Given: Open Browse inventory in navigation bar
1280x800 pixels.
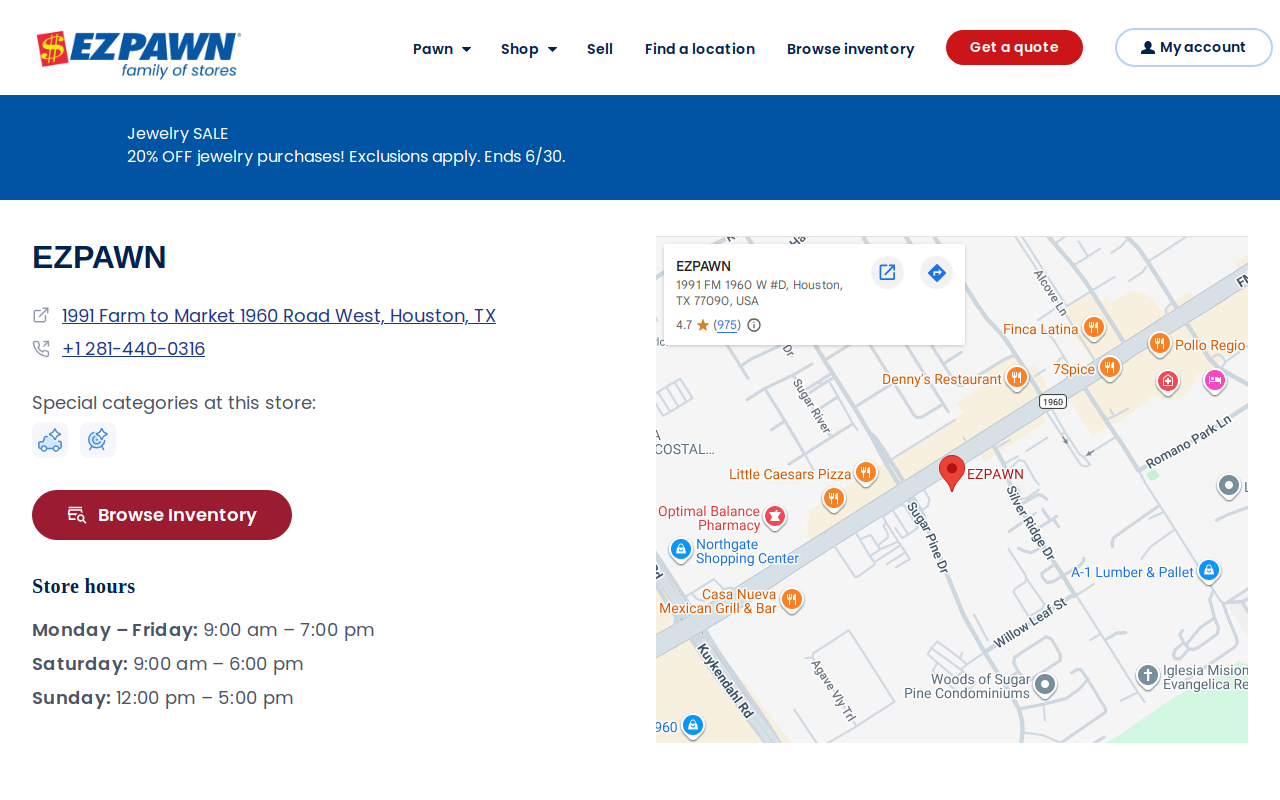Looking at the screenshot, I should [x=851, y=49].
